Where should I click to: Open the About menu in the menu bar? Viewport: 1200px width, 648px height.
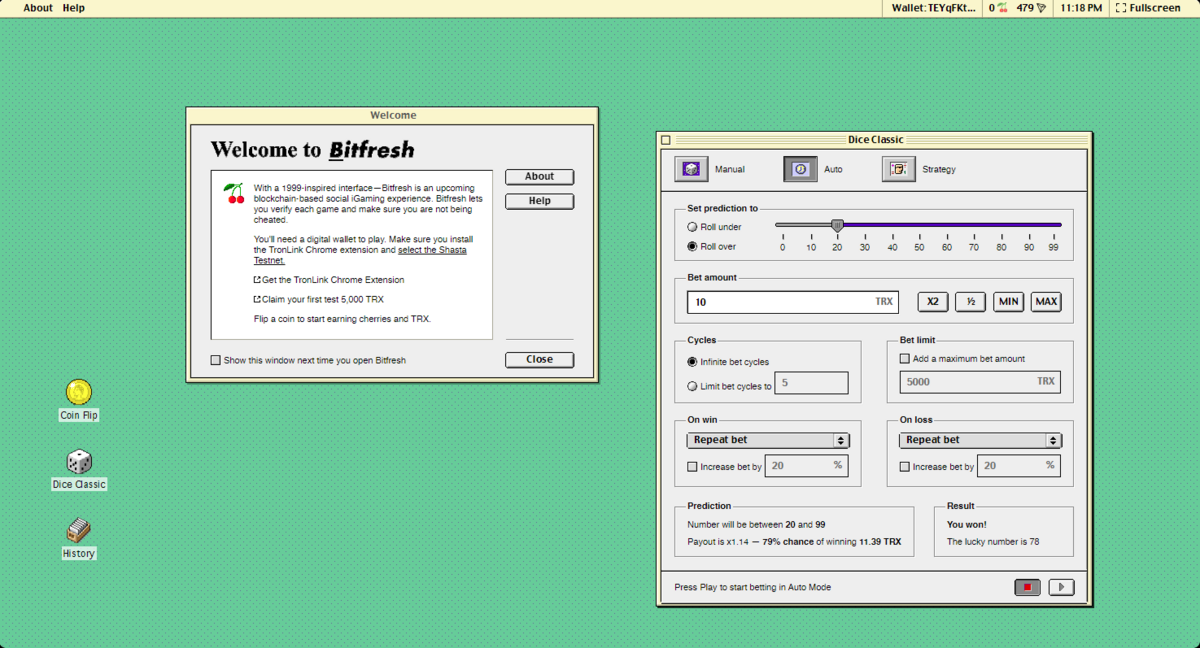[x=38, y=8]
